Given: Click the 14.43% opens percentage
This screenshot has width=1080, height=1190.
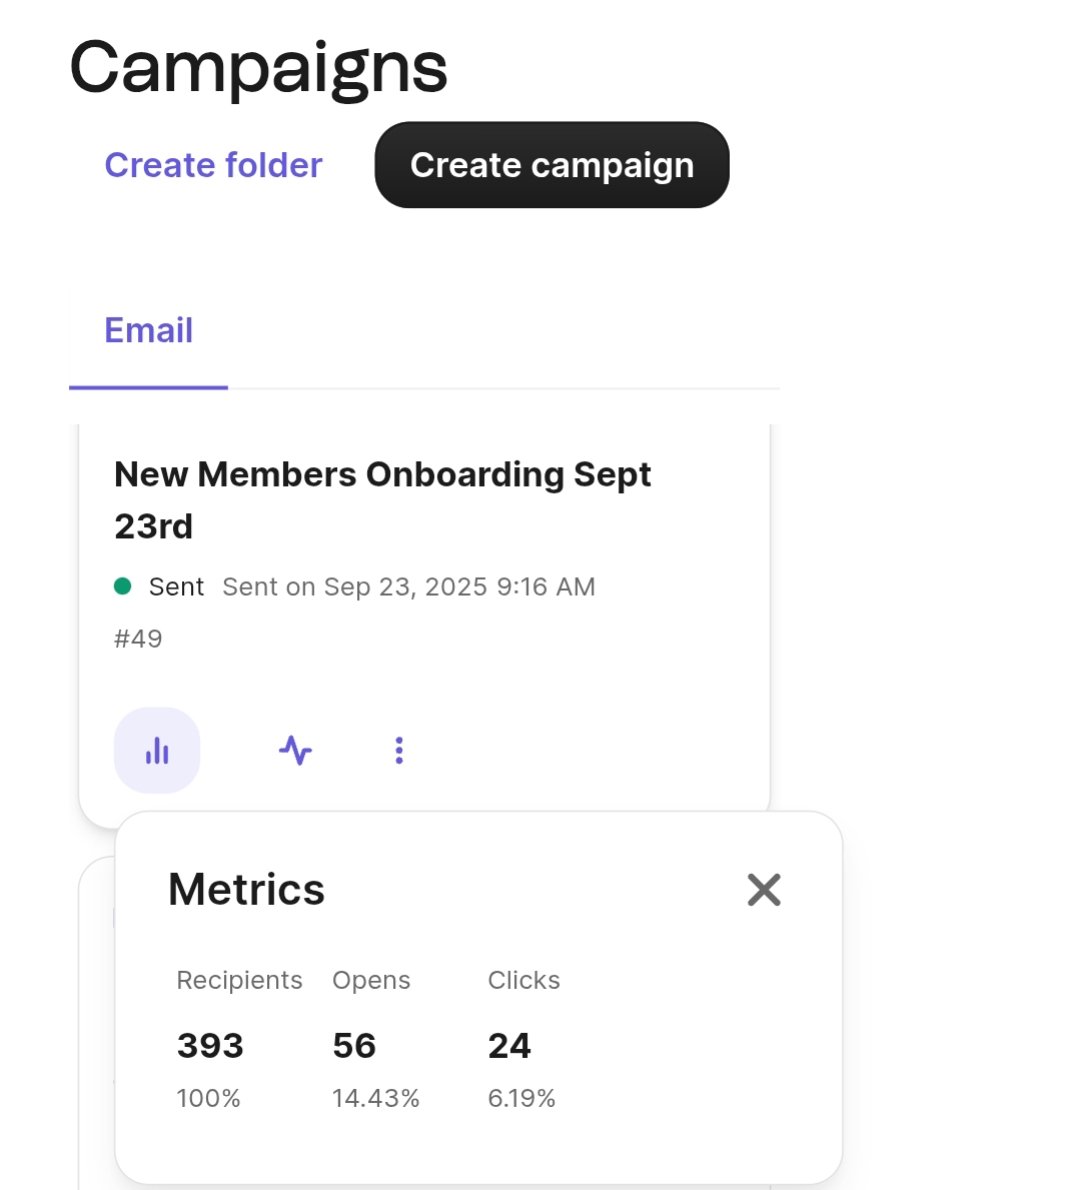Looking at the screenshot, I should coord(376,1097).
